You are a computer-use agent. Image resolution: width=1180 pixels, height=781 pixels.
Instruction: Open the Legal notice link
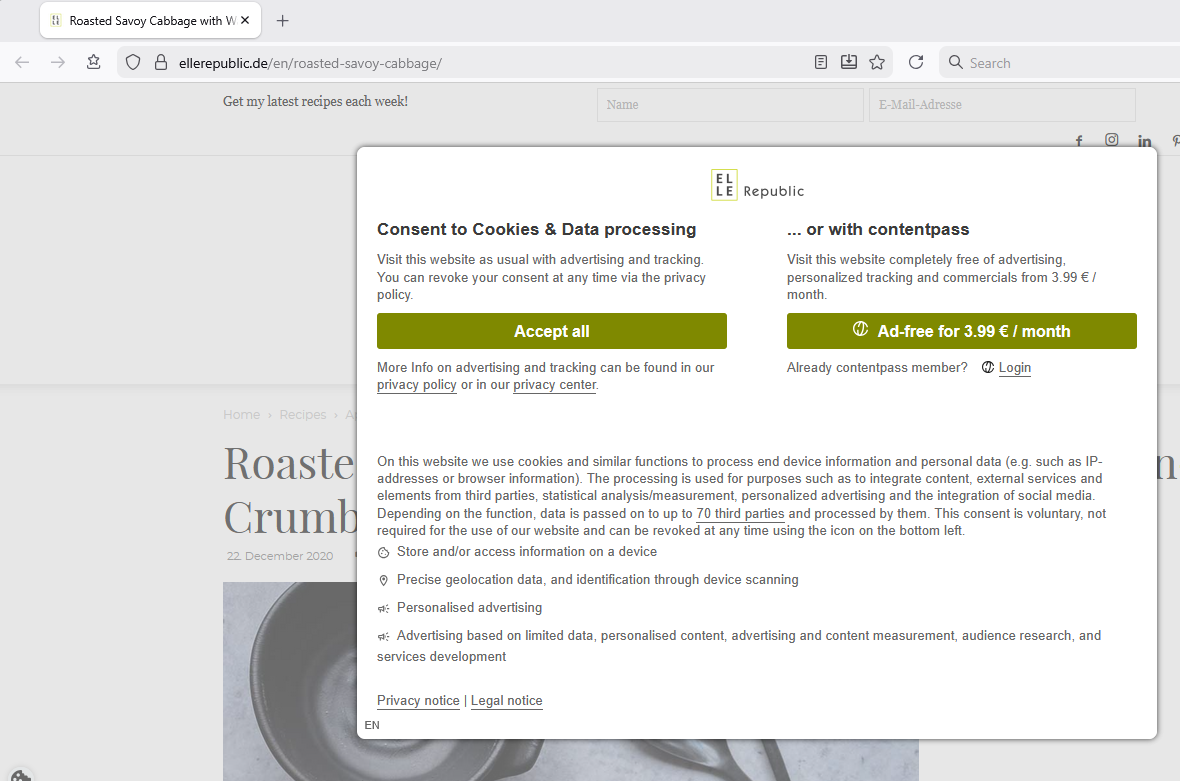[x=506, y=701]
